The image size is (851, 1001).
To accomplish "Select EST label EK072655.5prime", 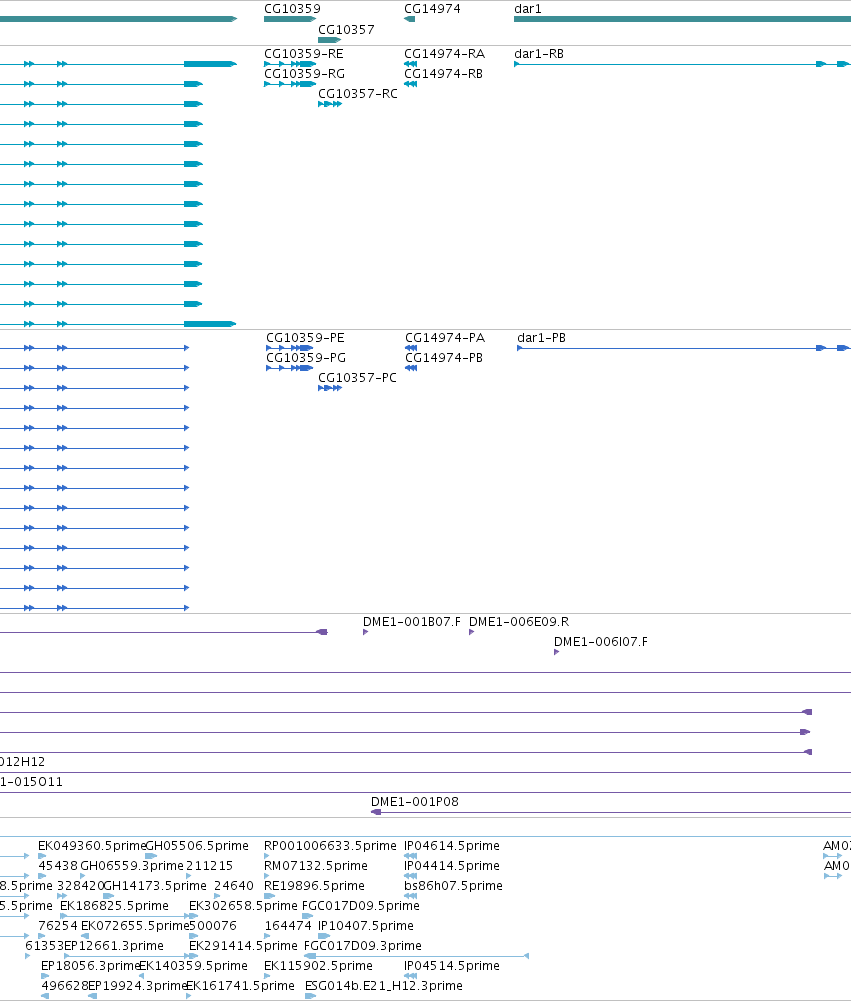I will (x=135, y=926).
